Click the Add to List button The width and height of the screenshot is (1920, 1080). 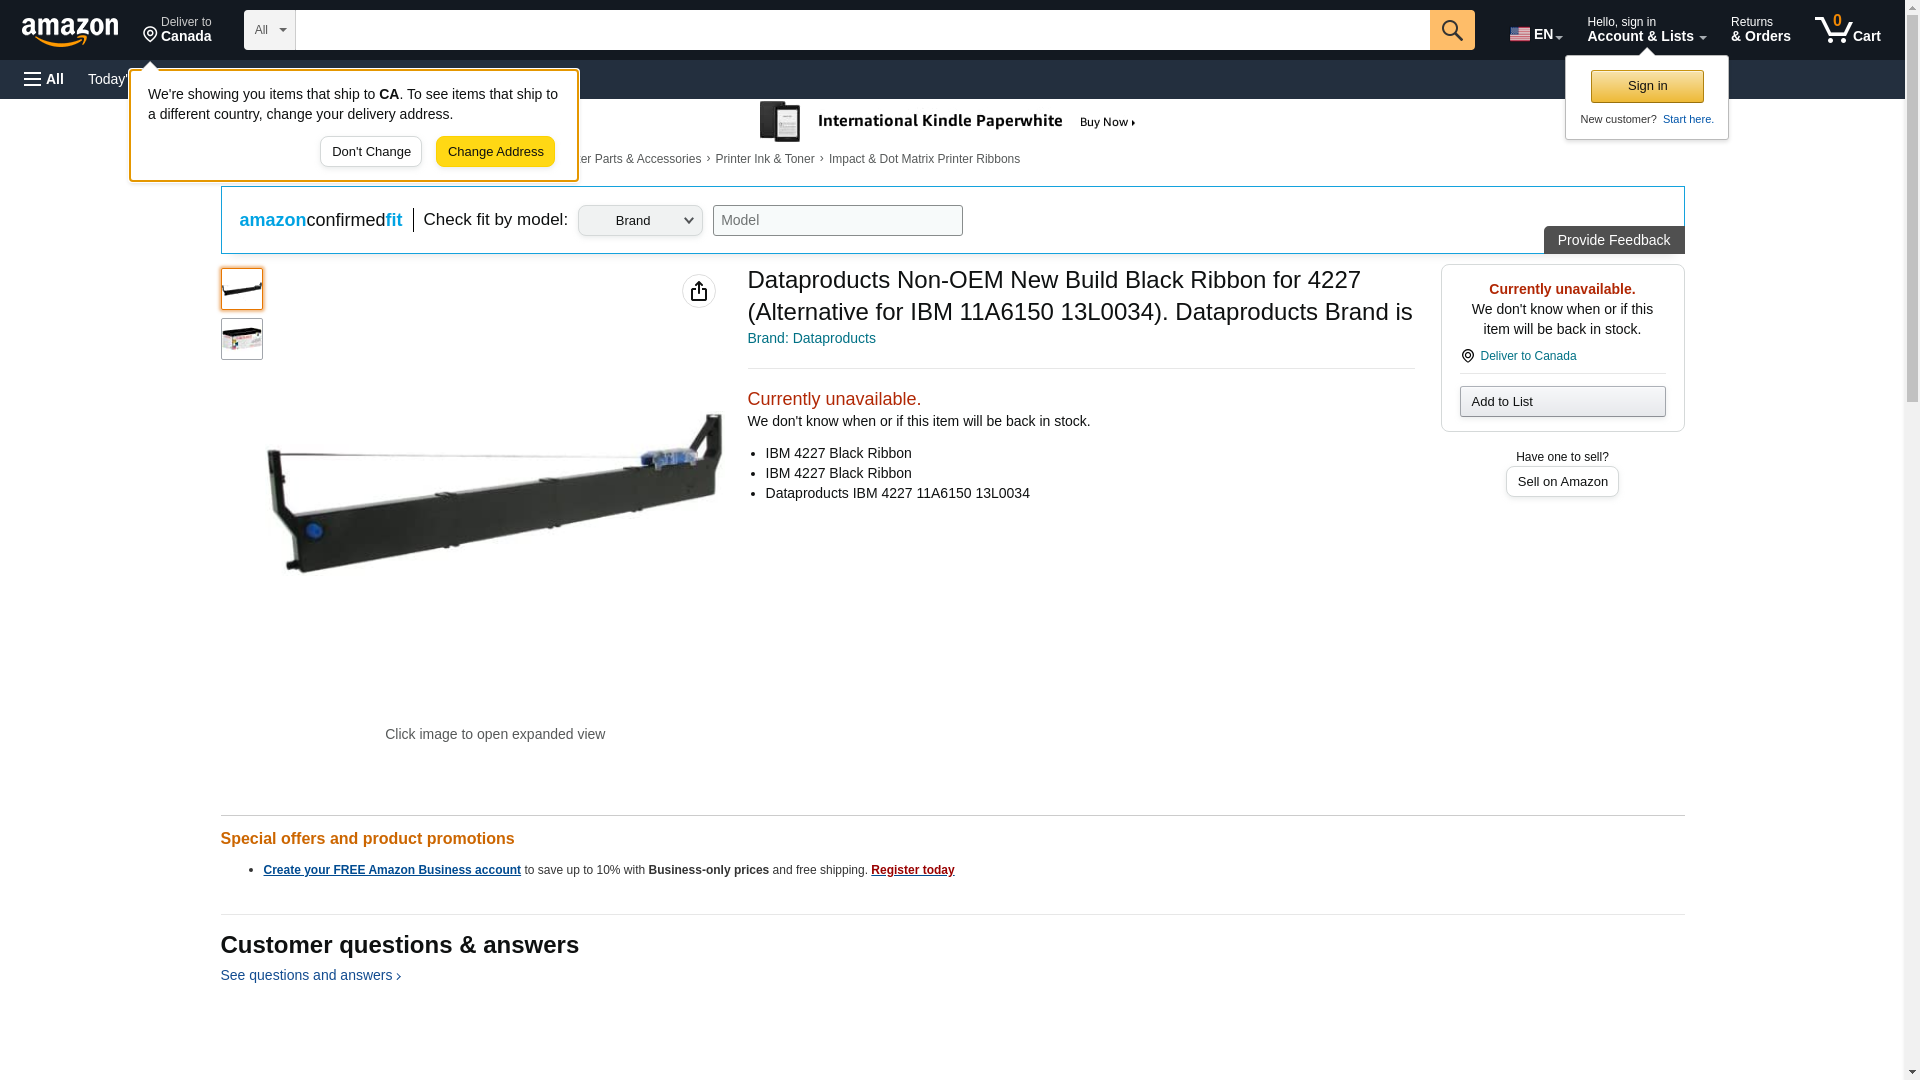(1562, 402)
